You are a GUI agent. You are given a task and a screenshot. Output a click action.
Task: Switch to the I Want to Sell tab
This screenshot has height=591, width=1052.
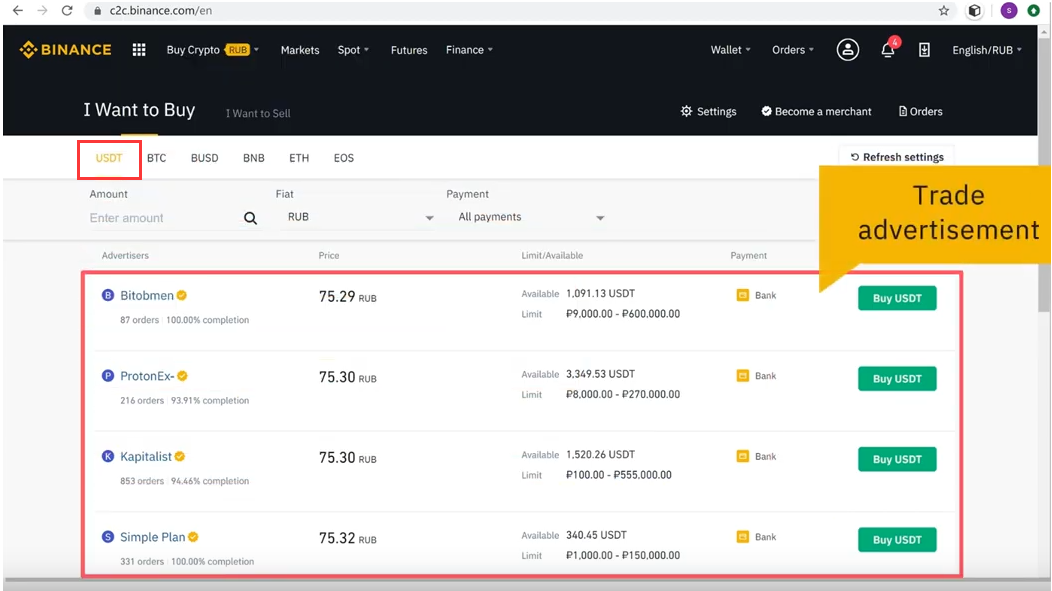[258, 113]
